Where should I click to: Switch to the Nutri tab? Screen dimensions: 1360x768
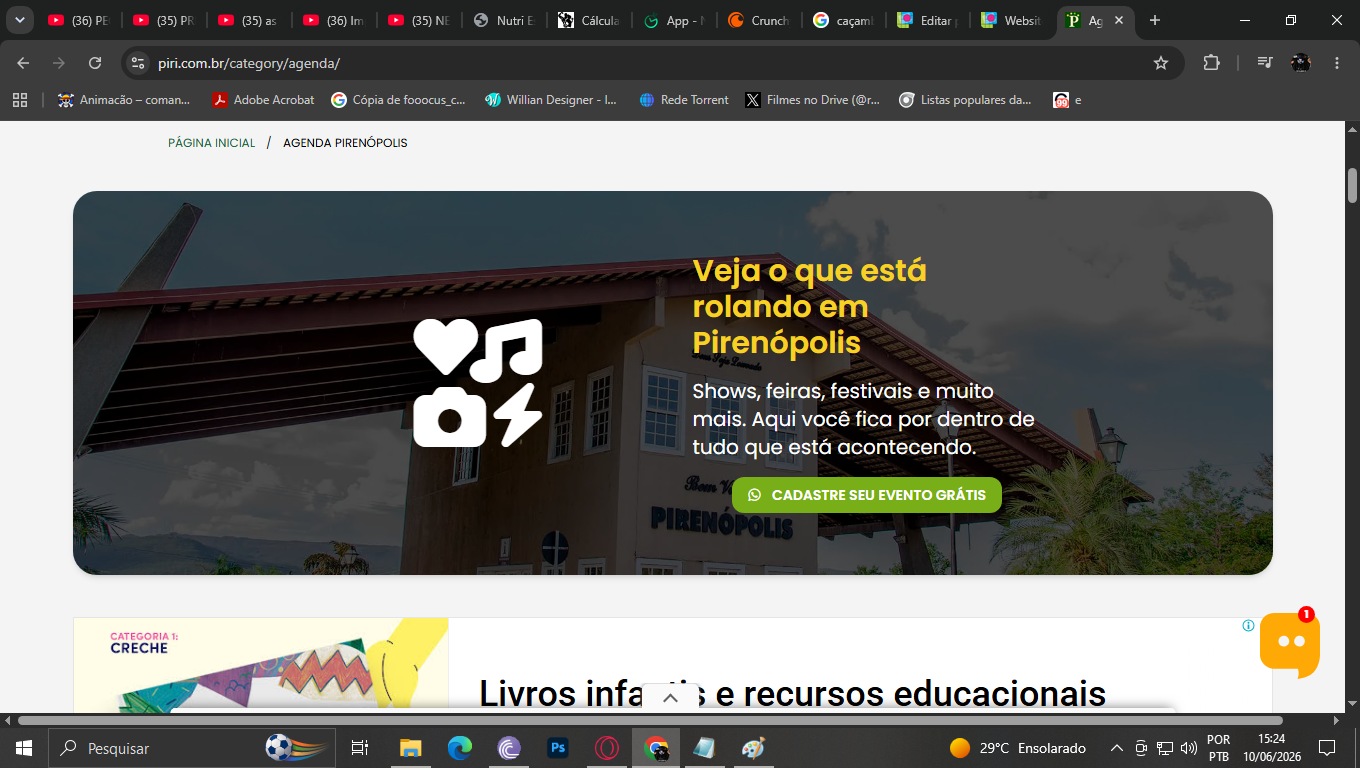(504, 20)
